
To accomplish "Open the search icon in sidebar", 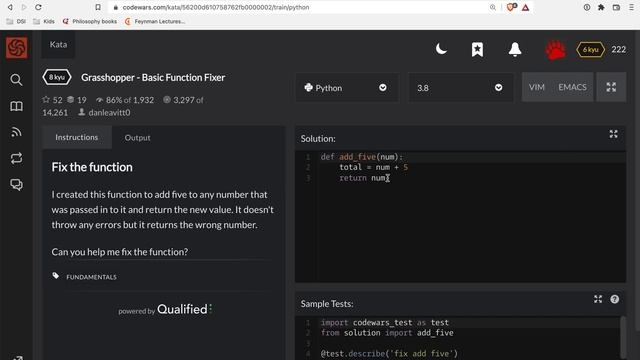I will pos(16,80).
